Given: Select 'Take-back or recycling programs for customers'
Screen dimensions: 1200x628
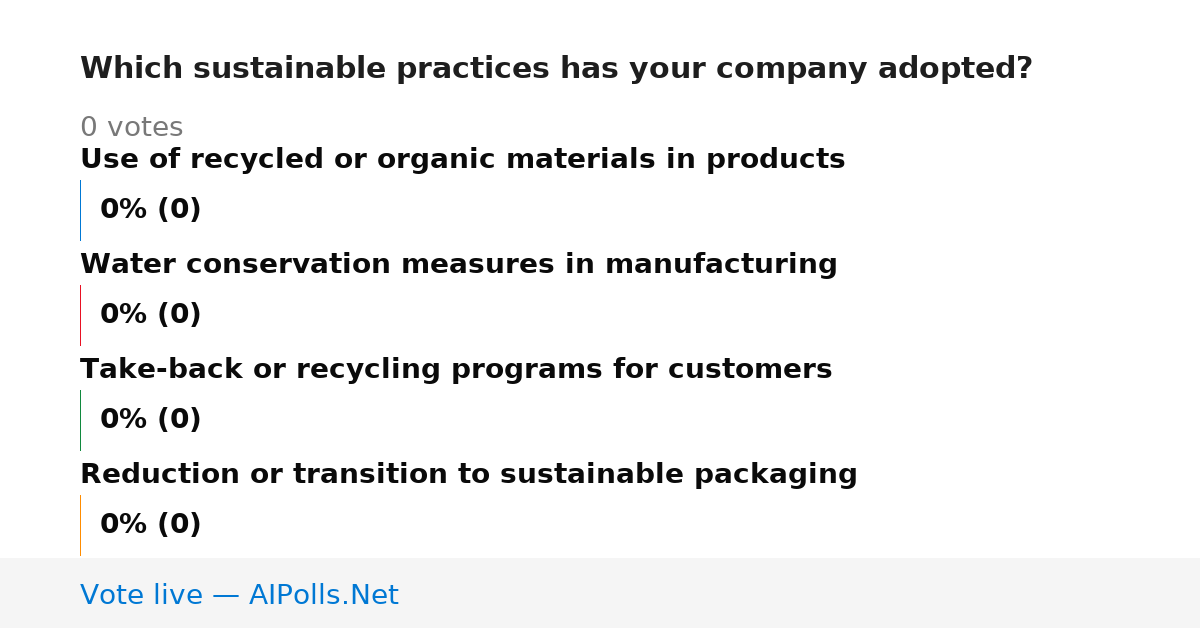Looking at the screenshot, I should pyautogui.click(x=456, y=370).
